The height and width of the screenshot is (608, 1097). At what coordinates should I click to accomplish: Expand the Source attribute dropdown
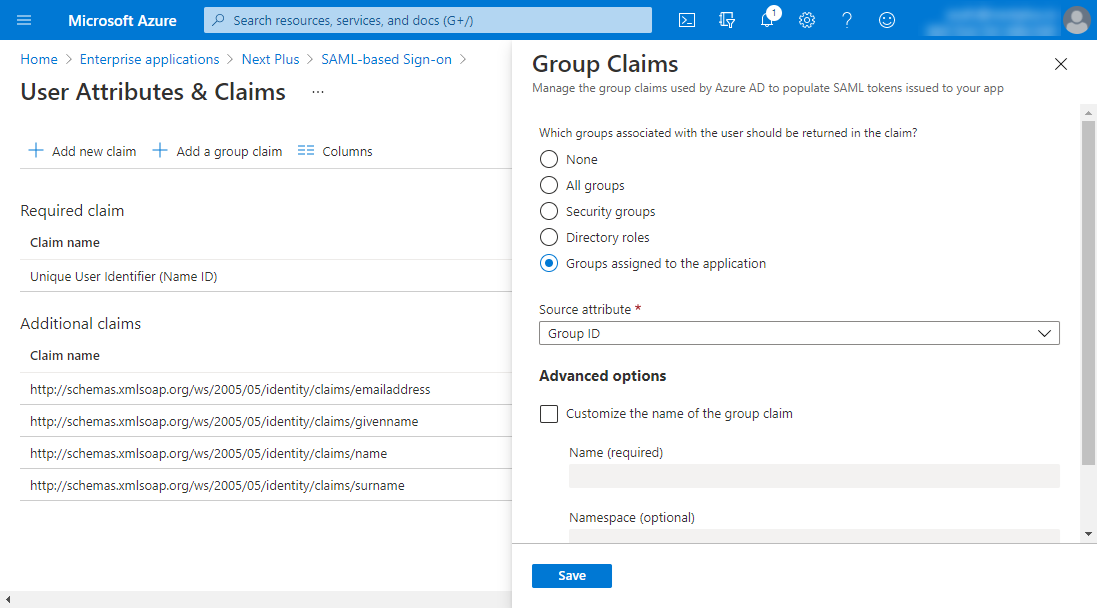point(798,333)
